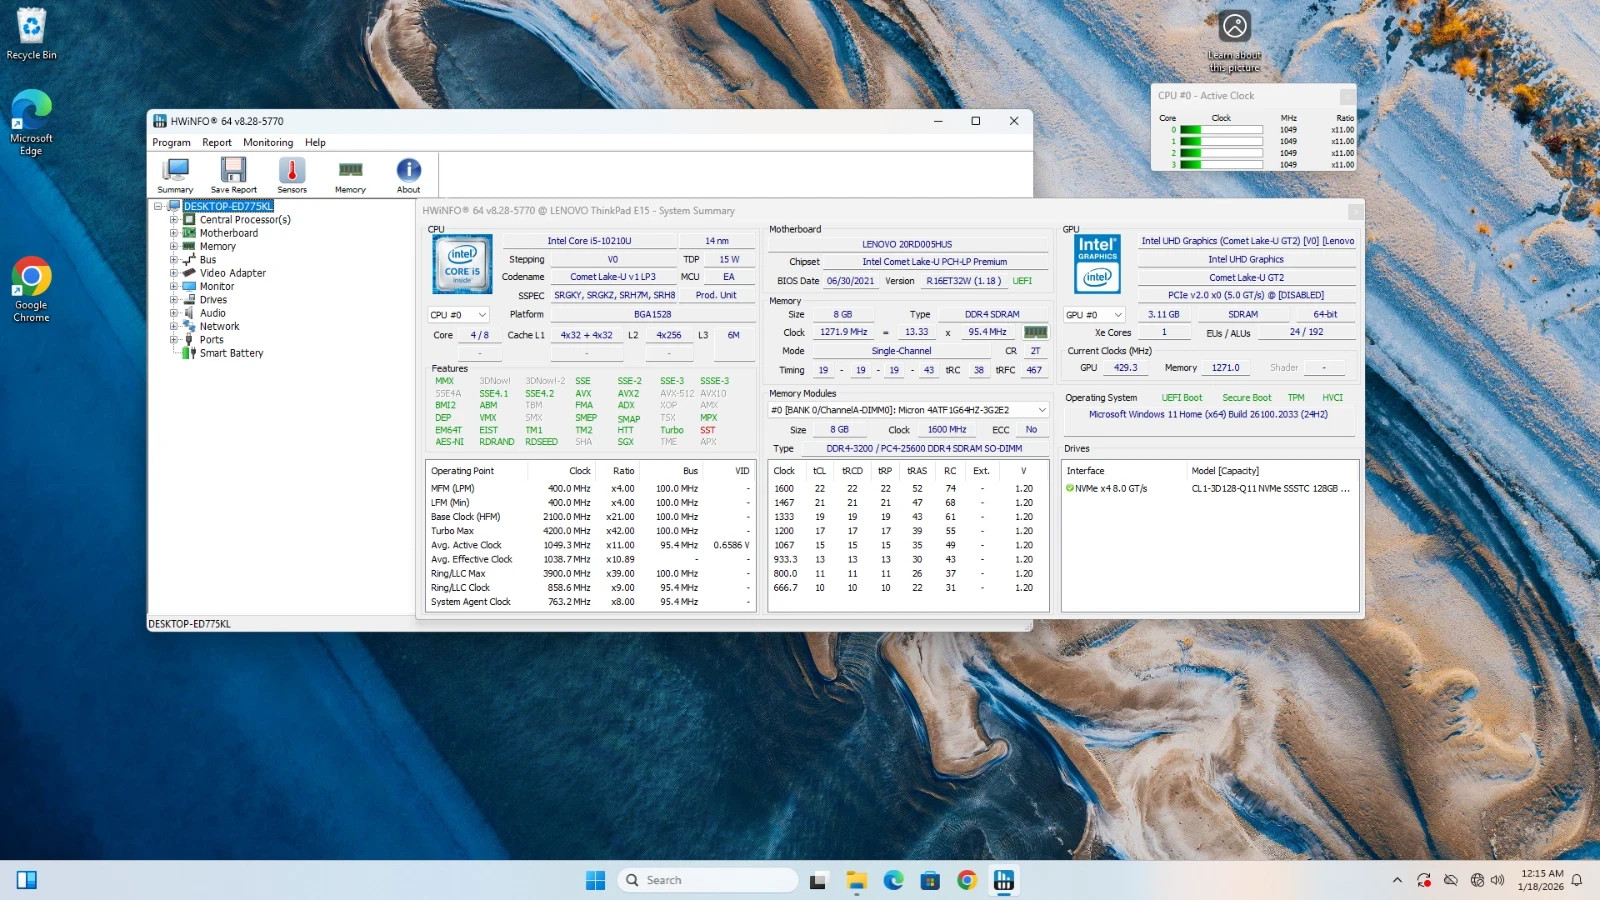This screenshot has height=900, width=1600.
Task: Click the Core 0 clock bar
Action: pyautogui.click(x=1221, y=130)
